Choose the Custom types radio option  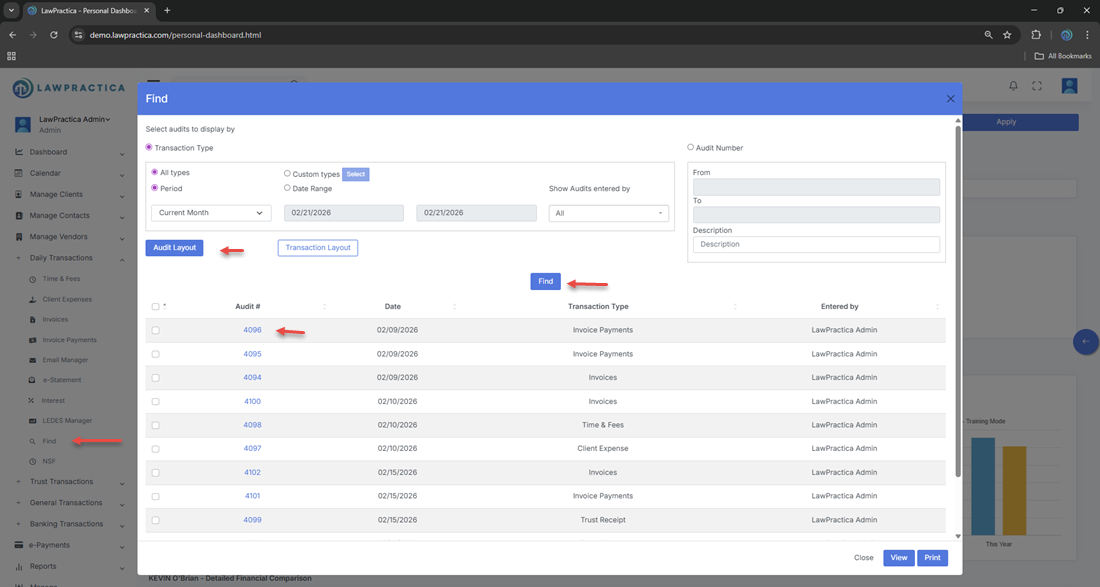(x=288, y=174)
